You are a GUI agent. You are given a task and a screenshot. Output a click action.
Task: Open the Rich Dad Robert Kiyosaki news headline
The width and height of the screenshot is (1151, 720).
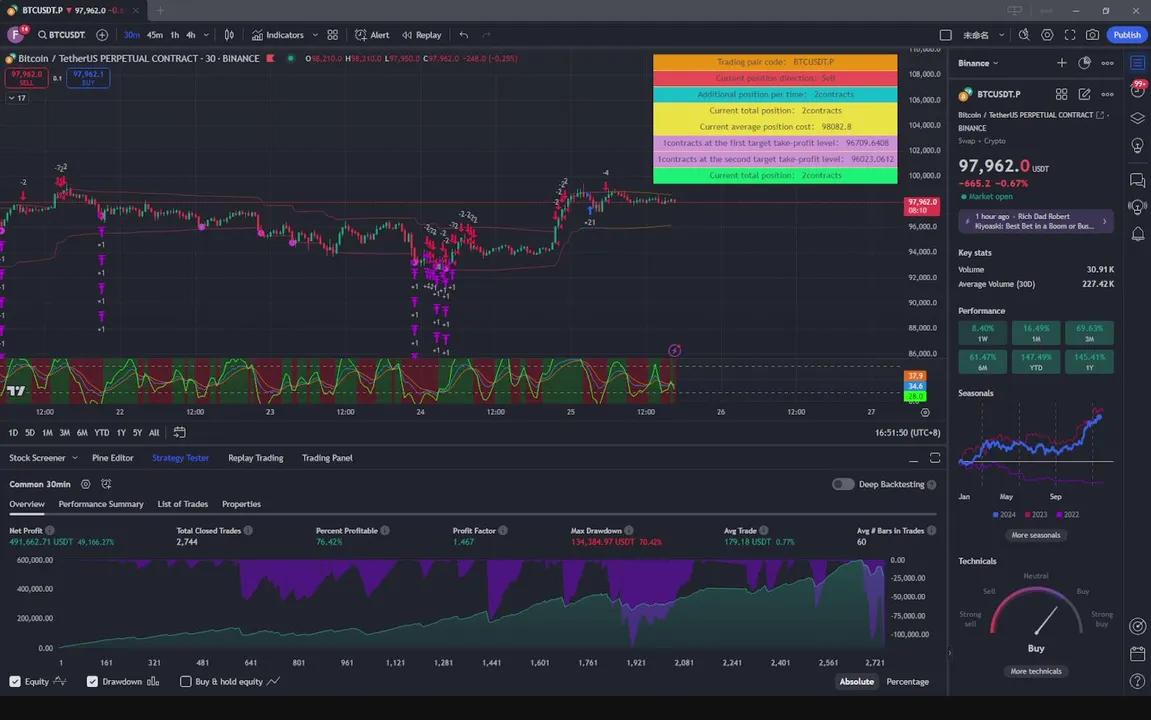[1036, 221]
